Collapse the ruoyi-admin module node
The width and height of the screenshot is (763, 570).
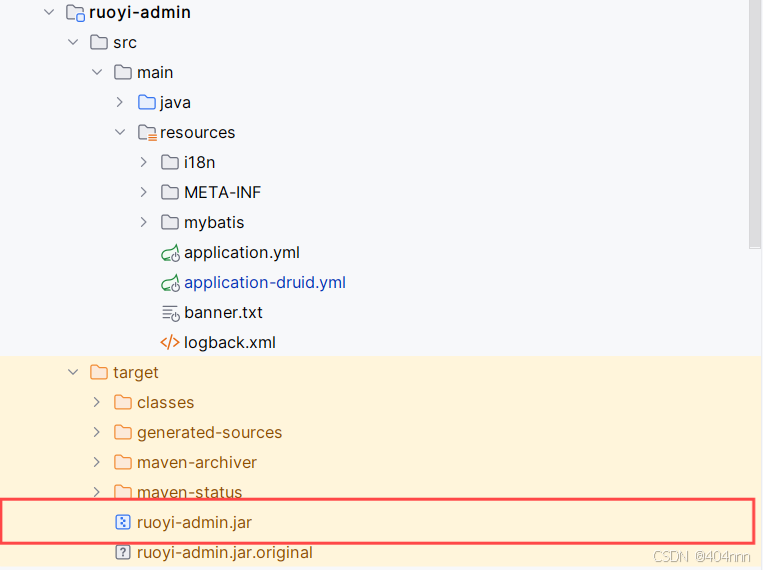click(x=49, y=12)
